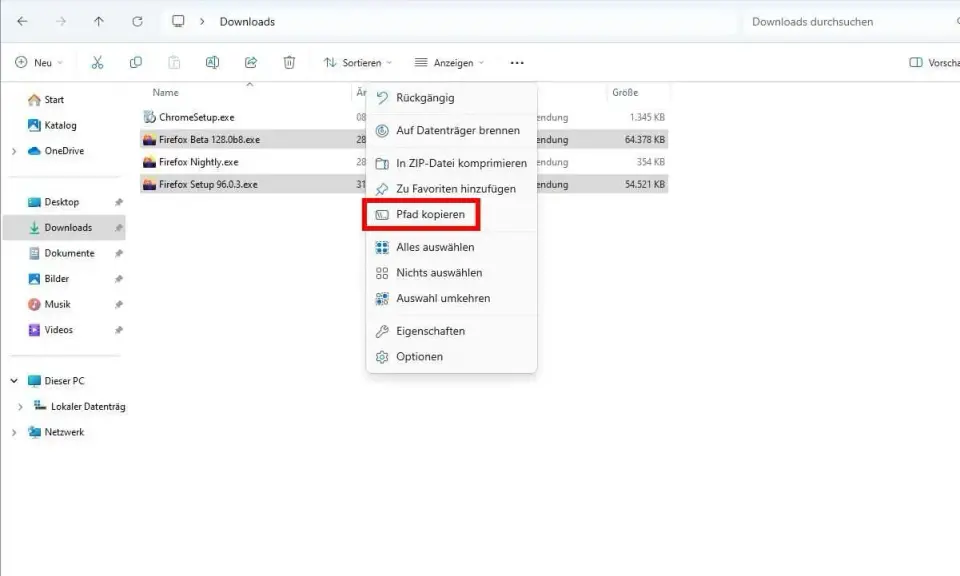This screenshot has height=576, width=960.
Task: Go back with the left arrow
Action: (x=22, y=21)
